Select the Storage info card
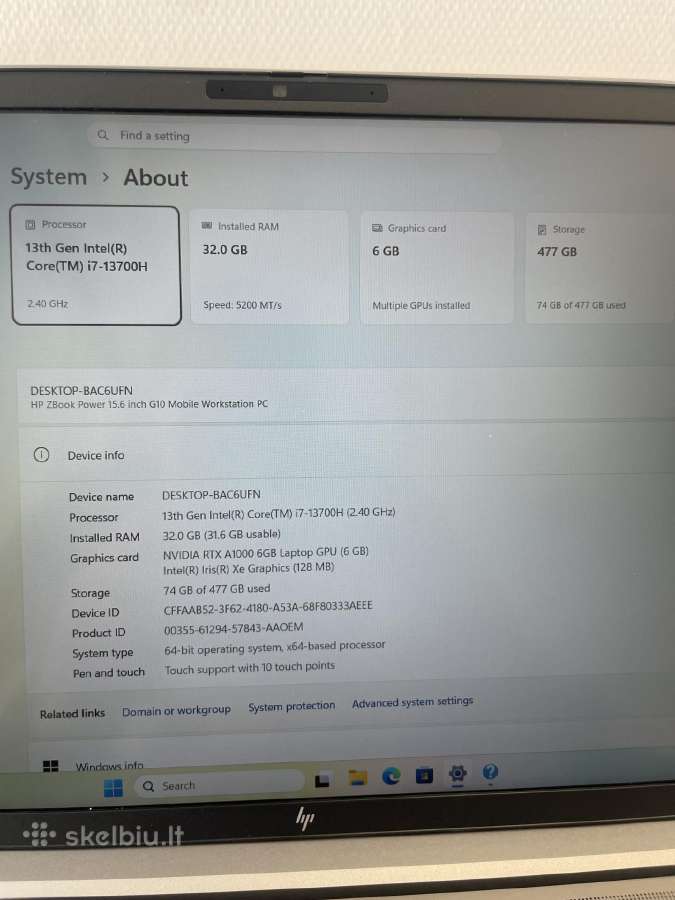This screenshot has height=900, width=675. pos(599,268)
